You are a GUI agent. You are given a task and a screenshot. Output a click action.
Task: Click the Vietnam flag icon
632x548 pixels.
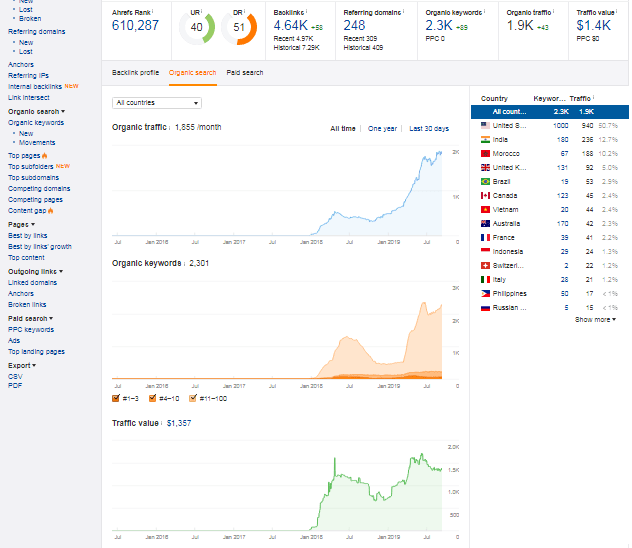tap(485, 210)
